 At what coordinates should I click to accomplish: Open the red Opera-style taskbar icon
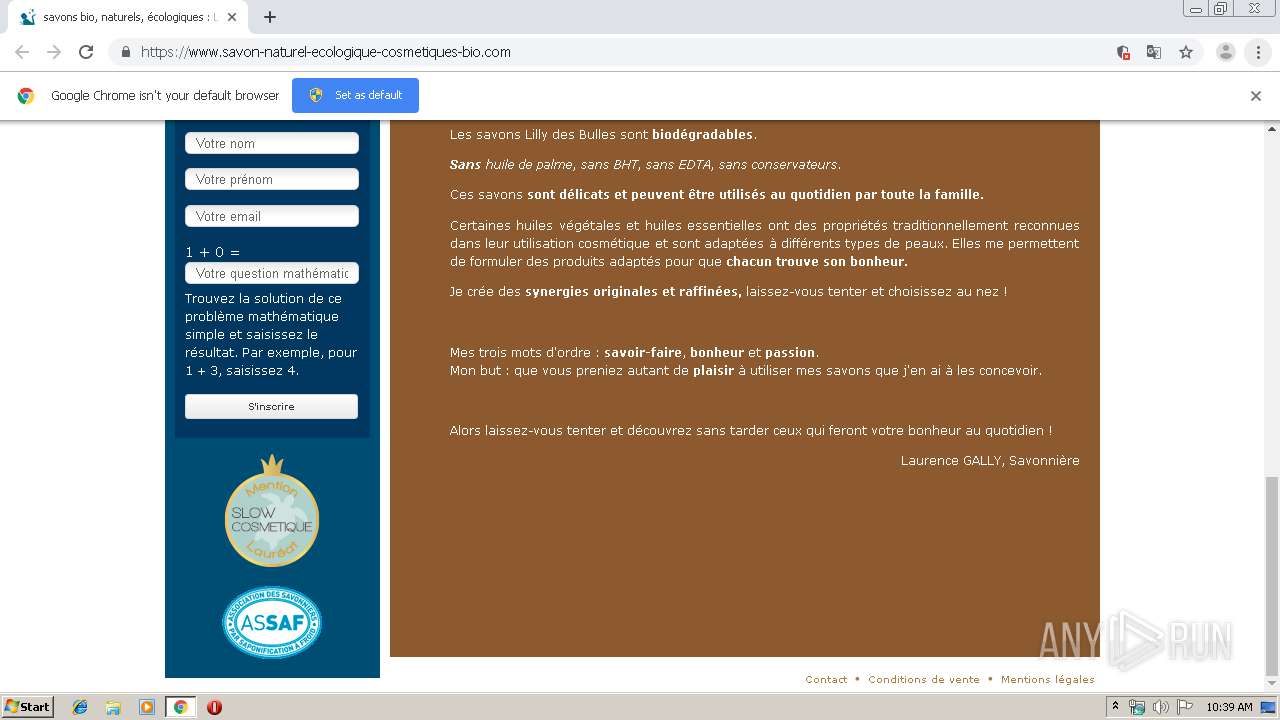point(214,707)
